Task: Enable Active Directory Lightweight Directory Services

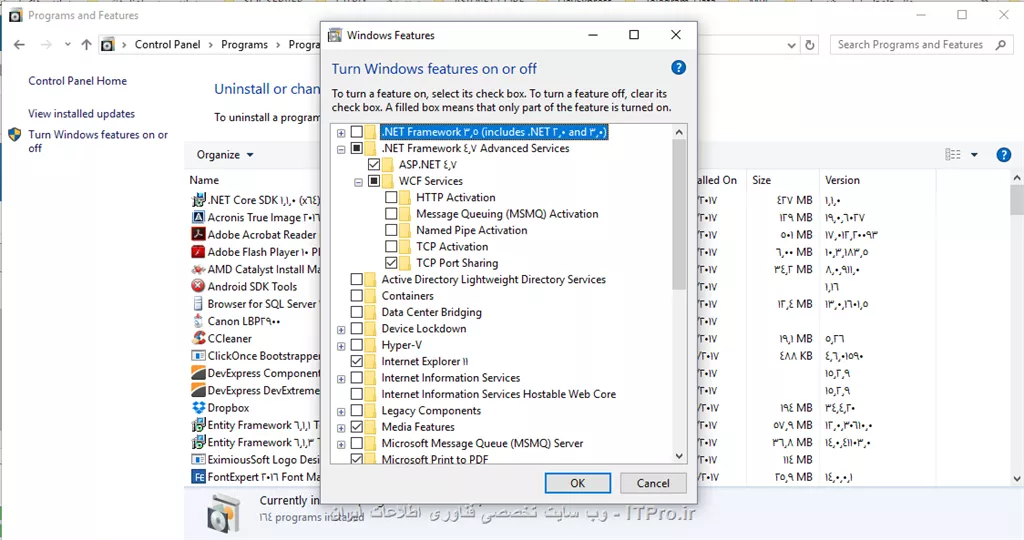Action: click(357, 279)
